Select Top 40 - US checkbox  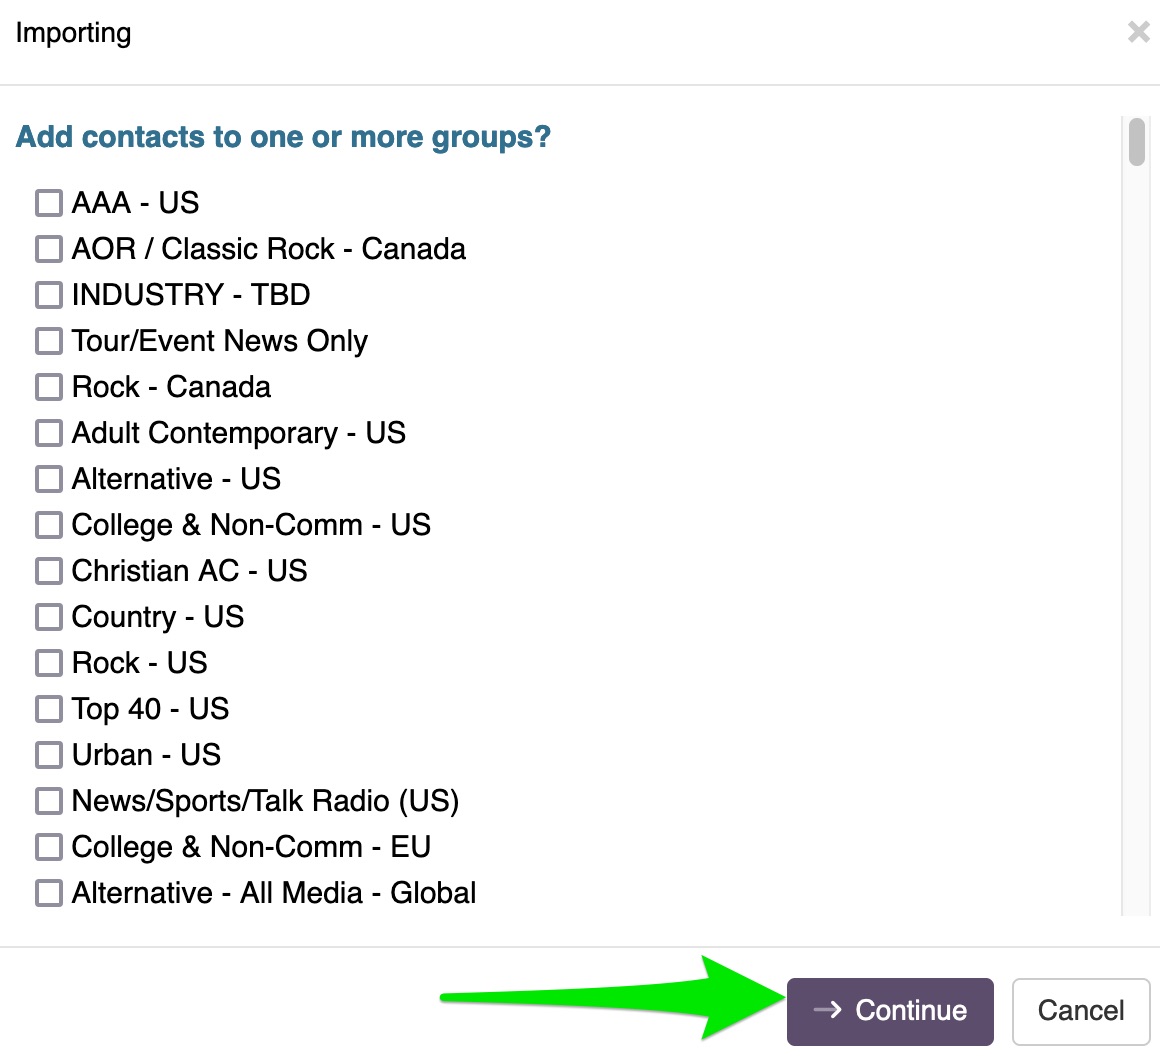pos(49,709)
